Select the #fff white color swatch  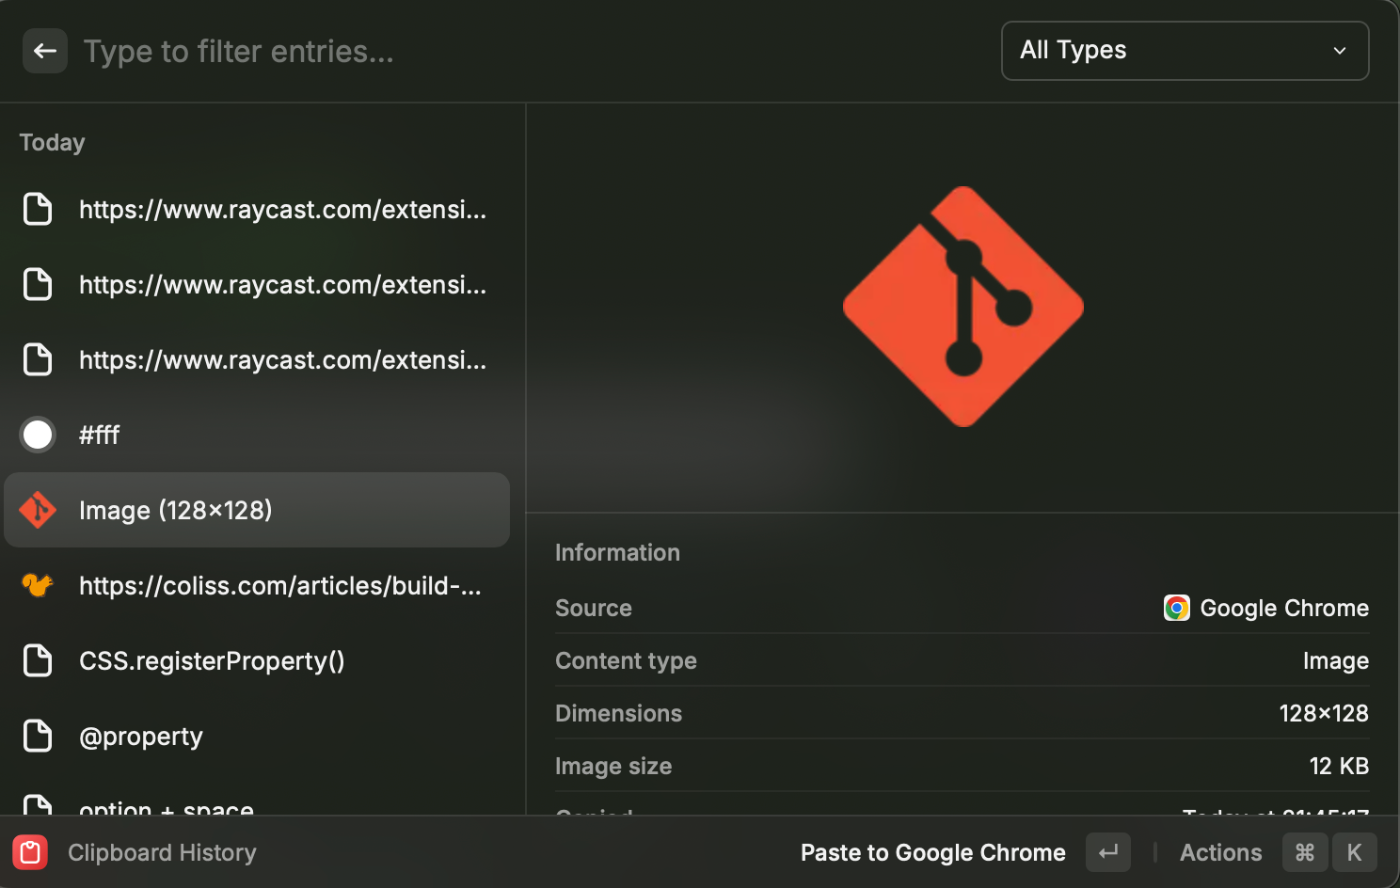click(x=38, y=435)
